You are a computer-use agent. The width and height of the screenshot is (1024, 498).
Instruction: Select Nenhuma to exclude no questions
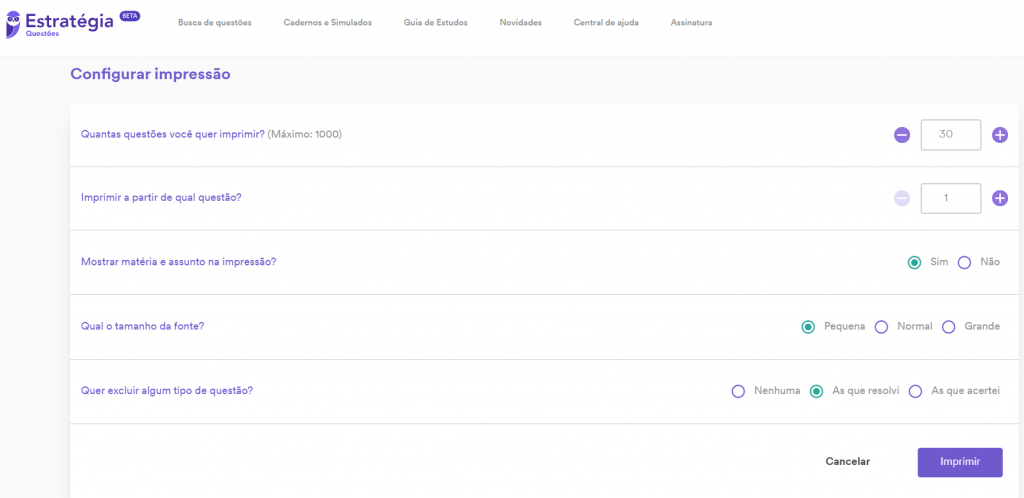738,392
